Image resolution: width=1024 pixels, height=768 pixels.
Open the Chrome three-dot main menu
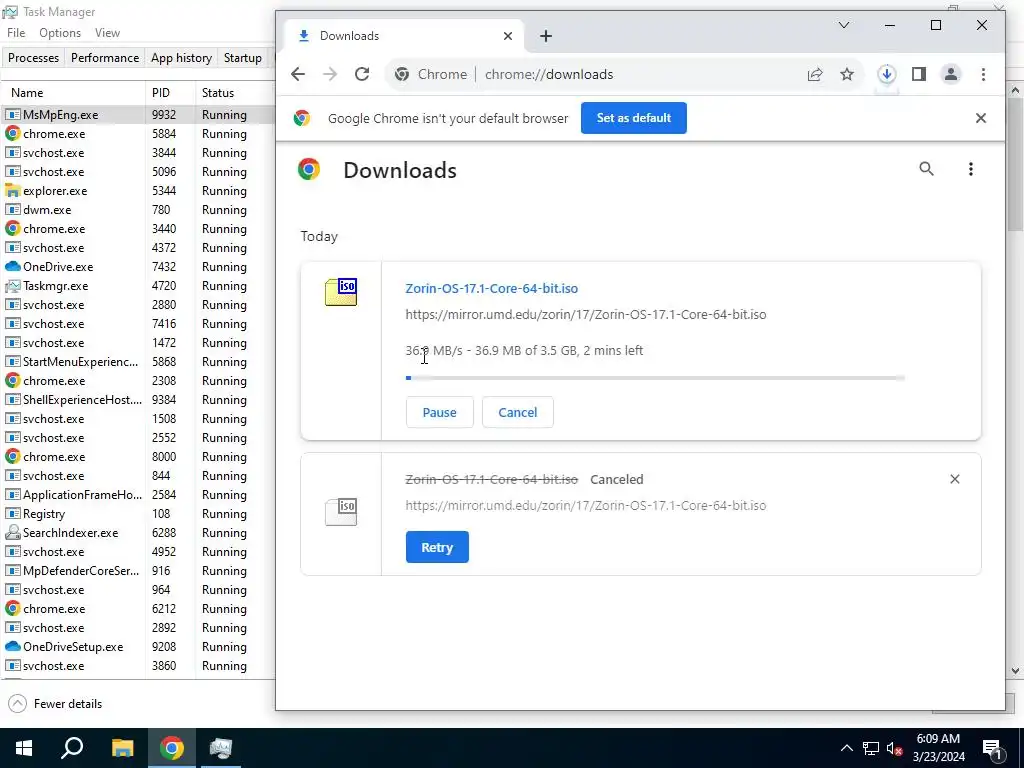(983, 74)
